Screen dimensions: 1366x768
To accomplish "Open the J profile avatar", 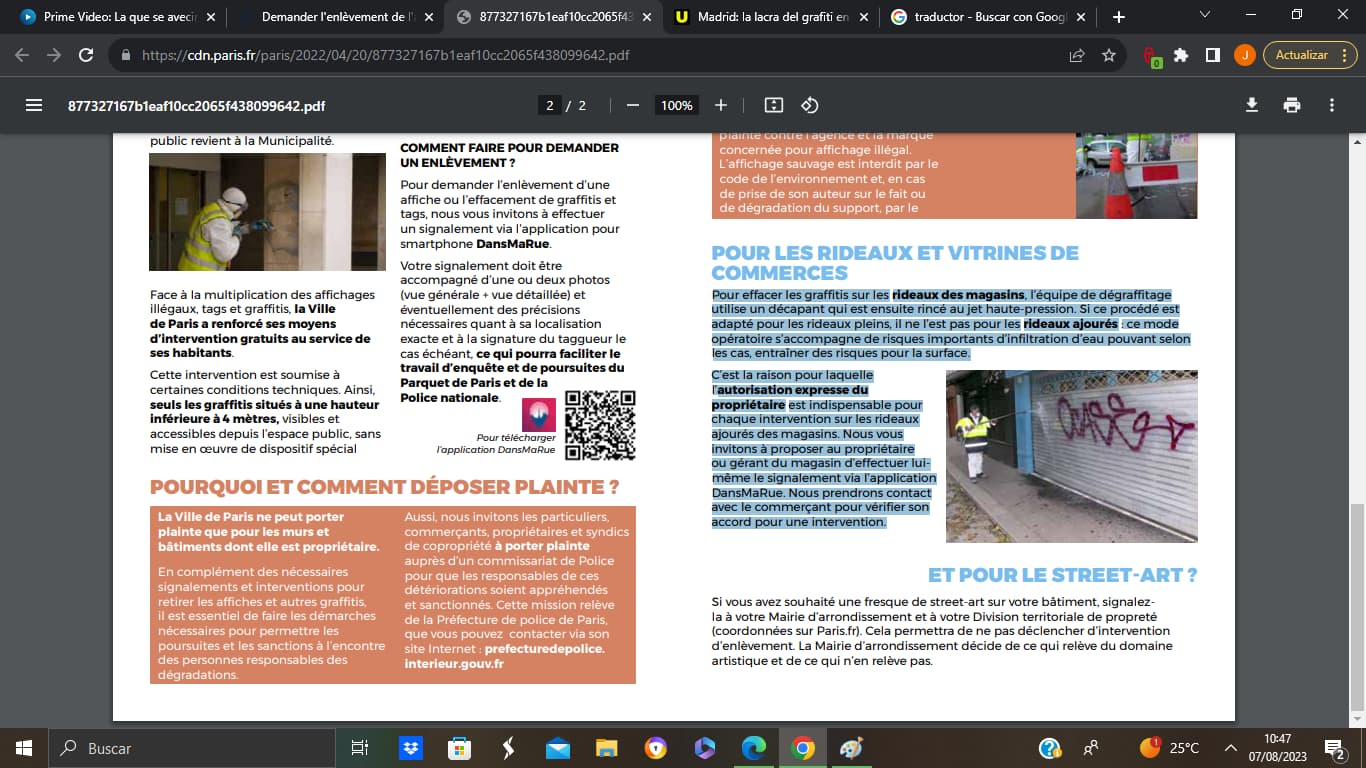I will pos(1244,55).
